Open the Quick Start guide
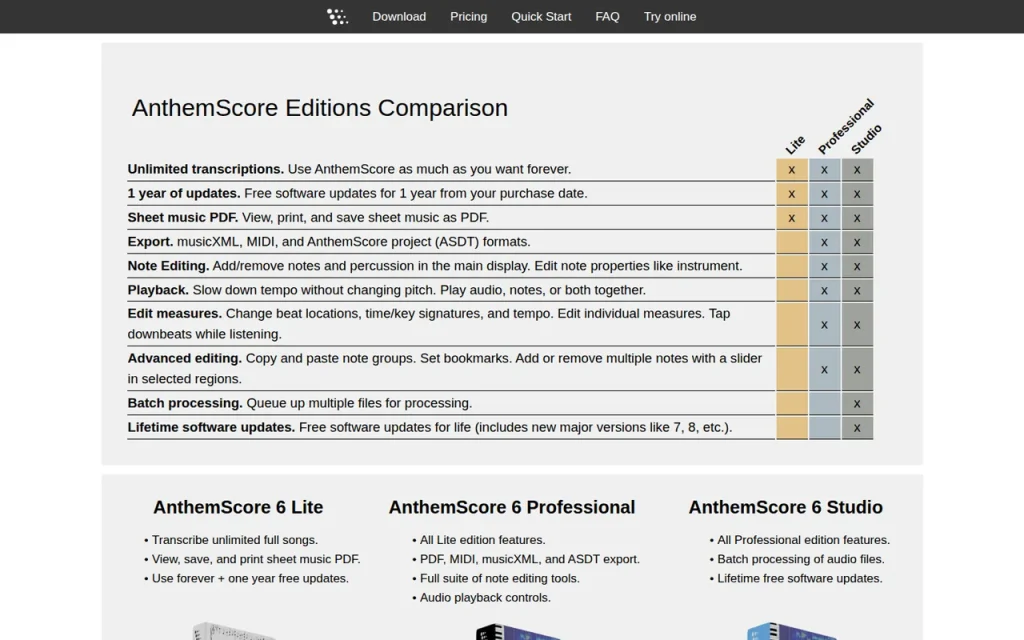This screenshot has height=640, width=1024. click(x=541, y=16)
